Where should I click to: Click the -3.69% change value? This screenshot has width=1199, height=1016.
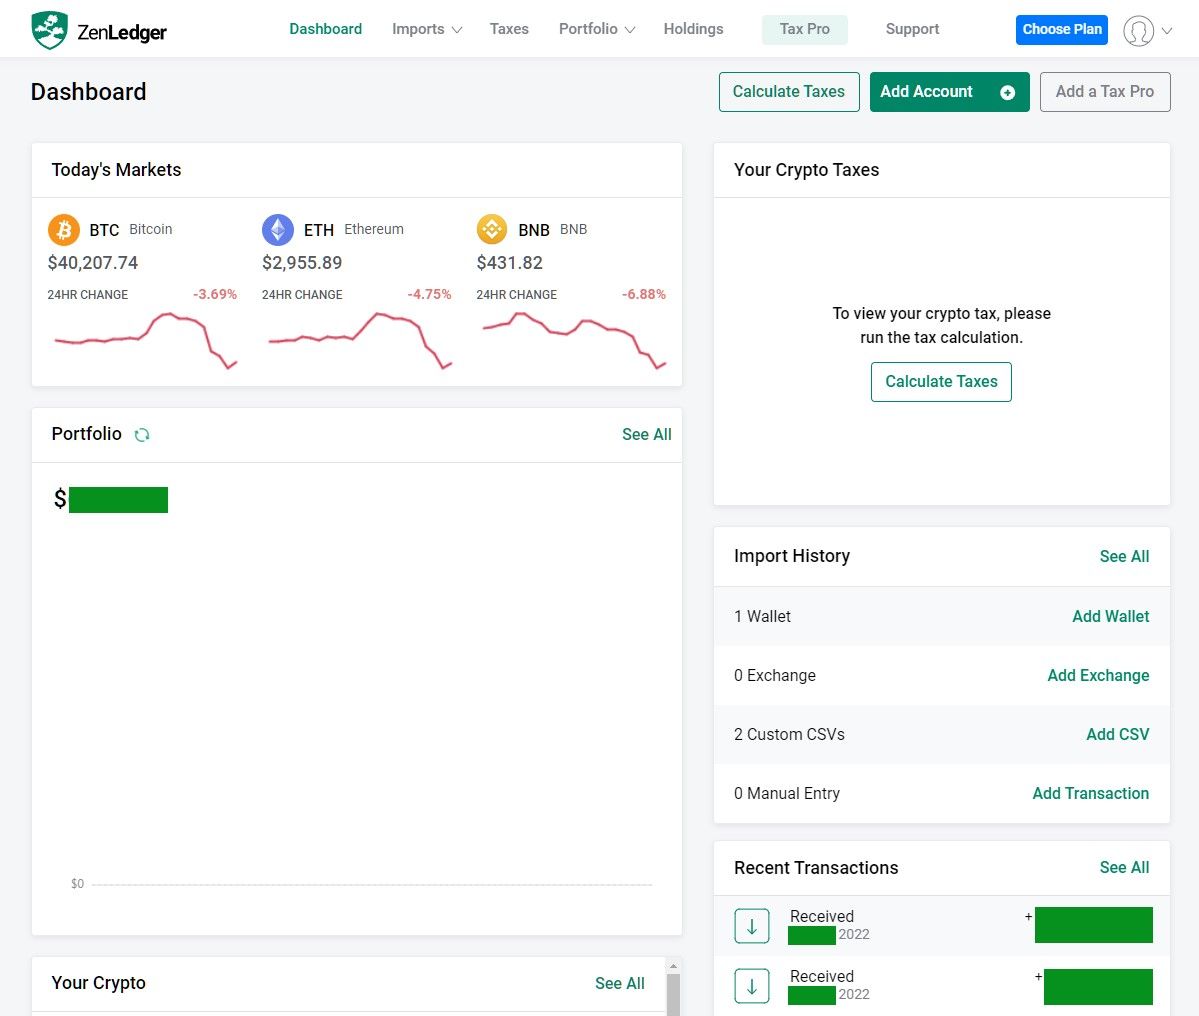pyautogui.click(x=215, y=294)
